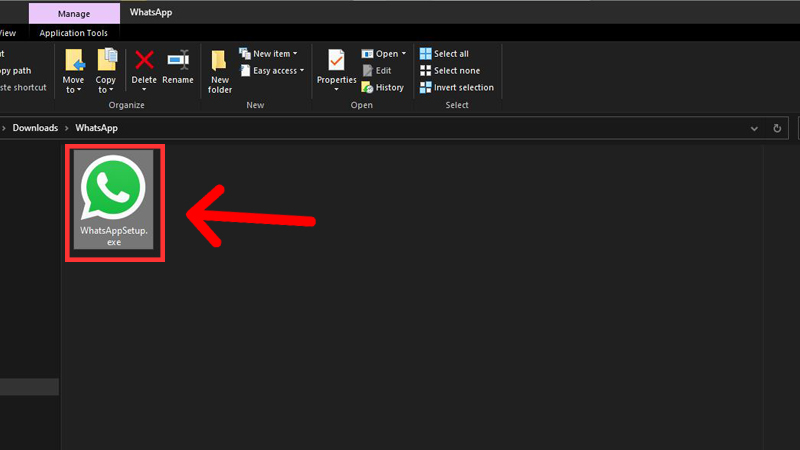
Task: Expand the Open button dropdown arrow
Action: coord(404,54)
